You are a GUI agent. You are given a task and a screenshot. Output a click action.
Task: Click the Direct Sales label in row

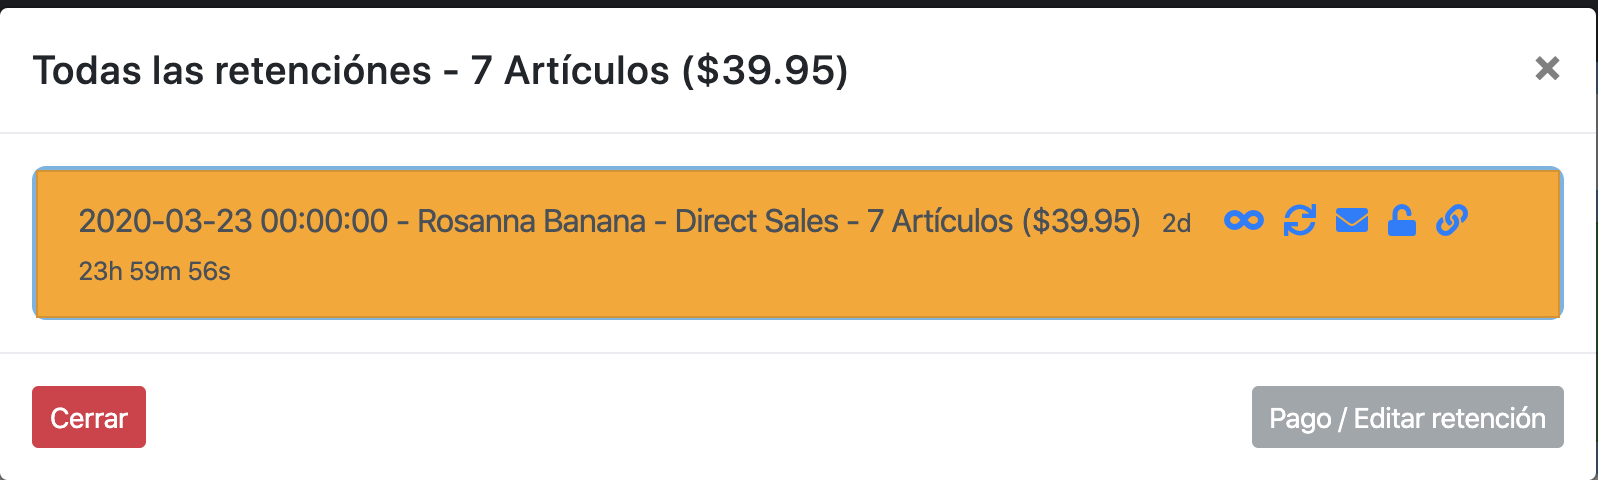click(756, 221)
